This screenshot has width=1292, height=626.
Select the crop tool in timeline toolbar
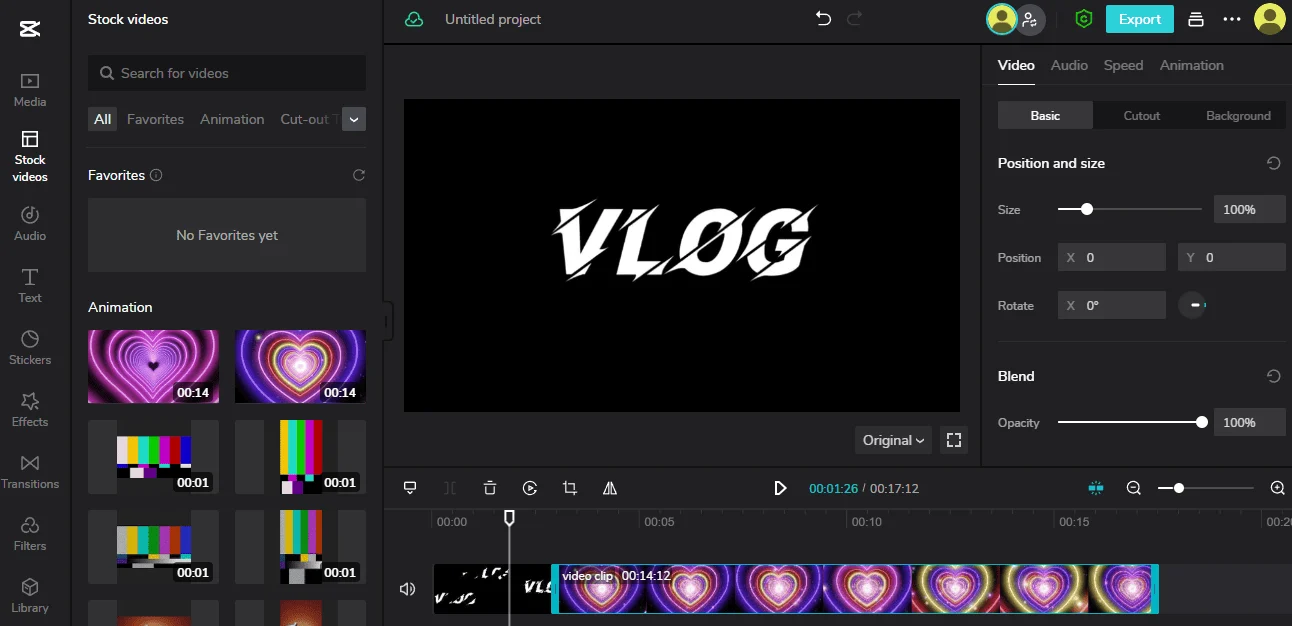point(570,488)
